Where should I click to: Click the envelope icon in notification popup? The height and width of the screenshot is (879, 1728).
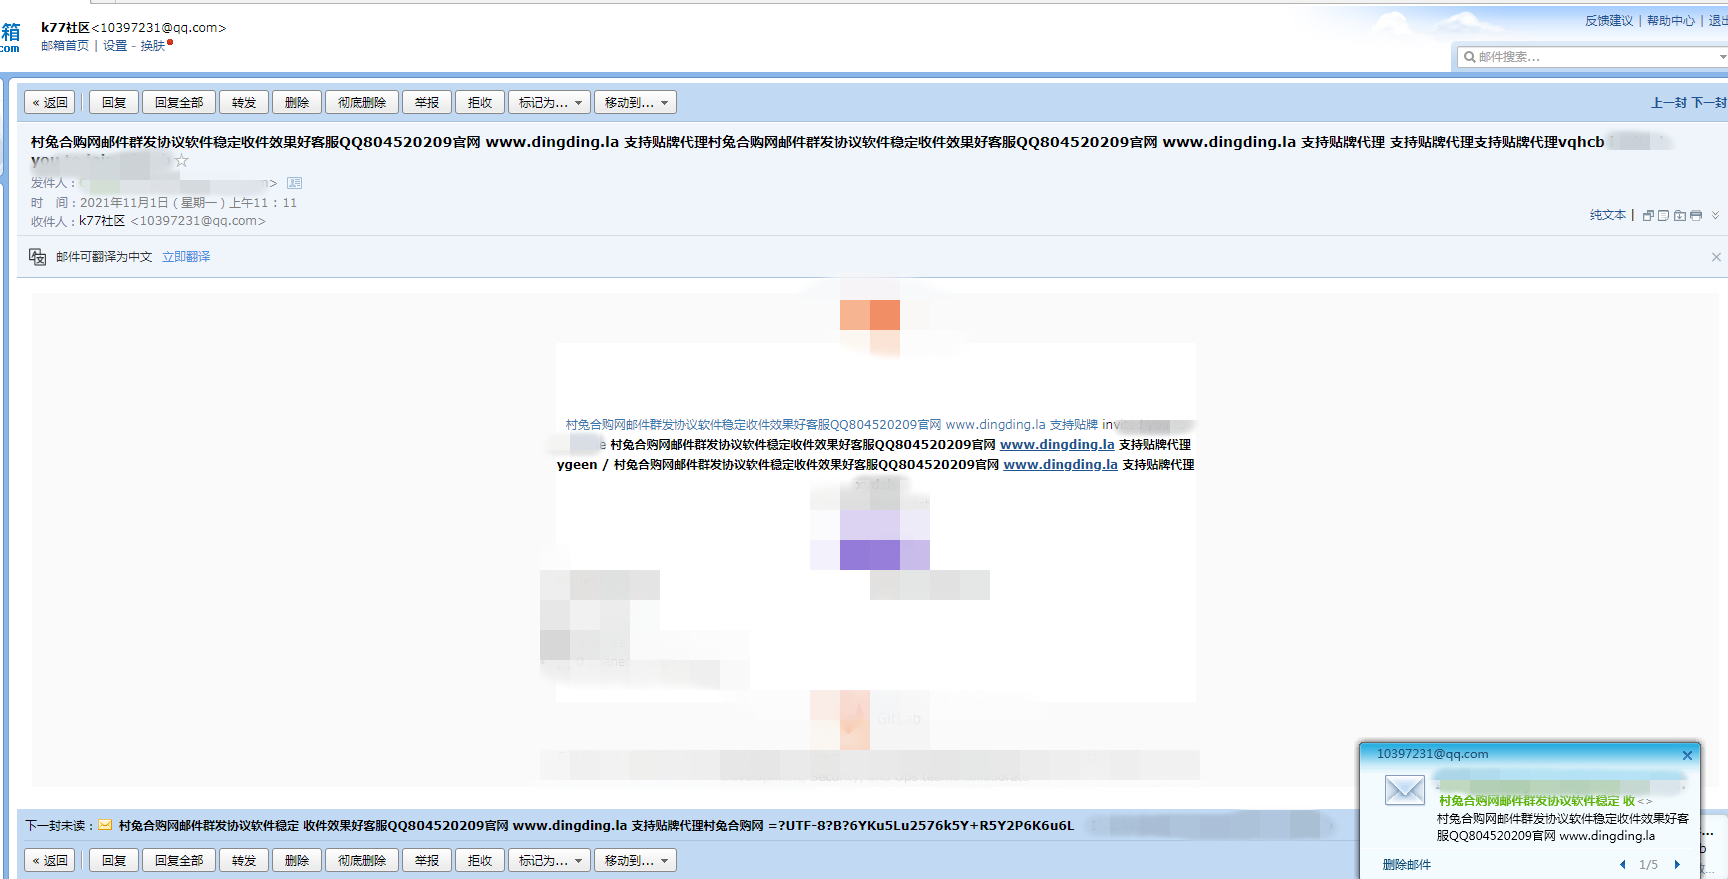click(1404, 790)
